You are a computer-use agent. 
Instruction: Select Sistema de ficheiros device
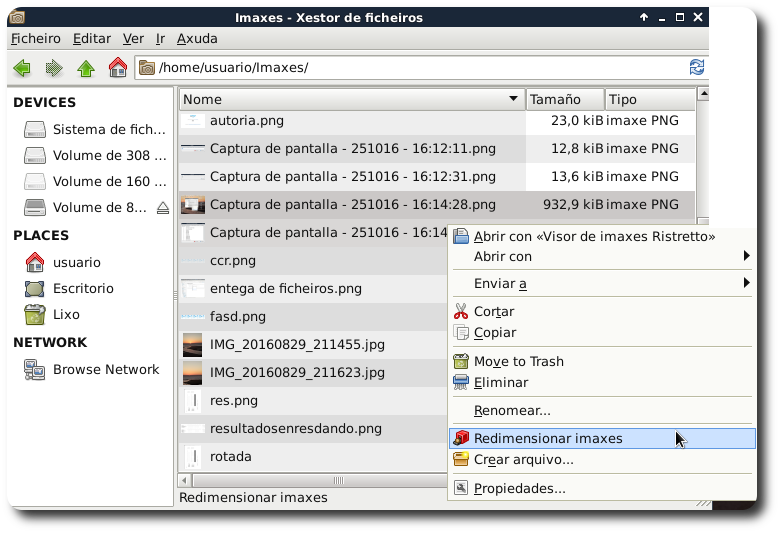(108, 130)
